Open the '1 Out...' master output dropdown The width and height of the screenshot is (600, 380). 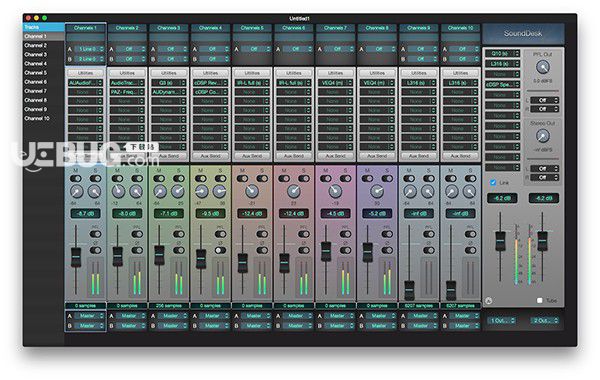502,320
